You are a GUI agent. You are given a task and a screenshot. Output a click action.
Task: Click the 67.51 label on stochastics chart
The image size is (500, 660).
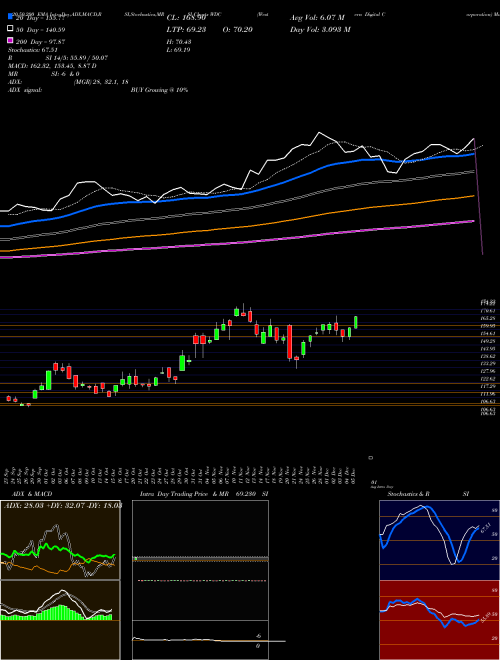pos(486,527)
